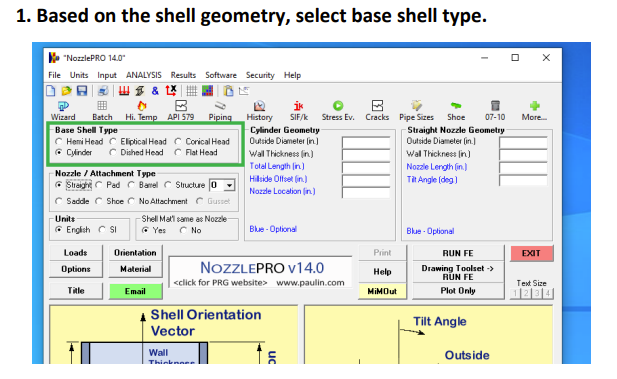Viewport: 617px width, 379px height.
Task: Click the Title button
Action: (x=76, y=291)
